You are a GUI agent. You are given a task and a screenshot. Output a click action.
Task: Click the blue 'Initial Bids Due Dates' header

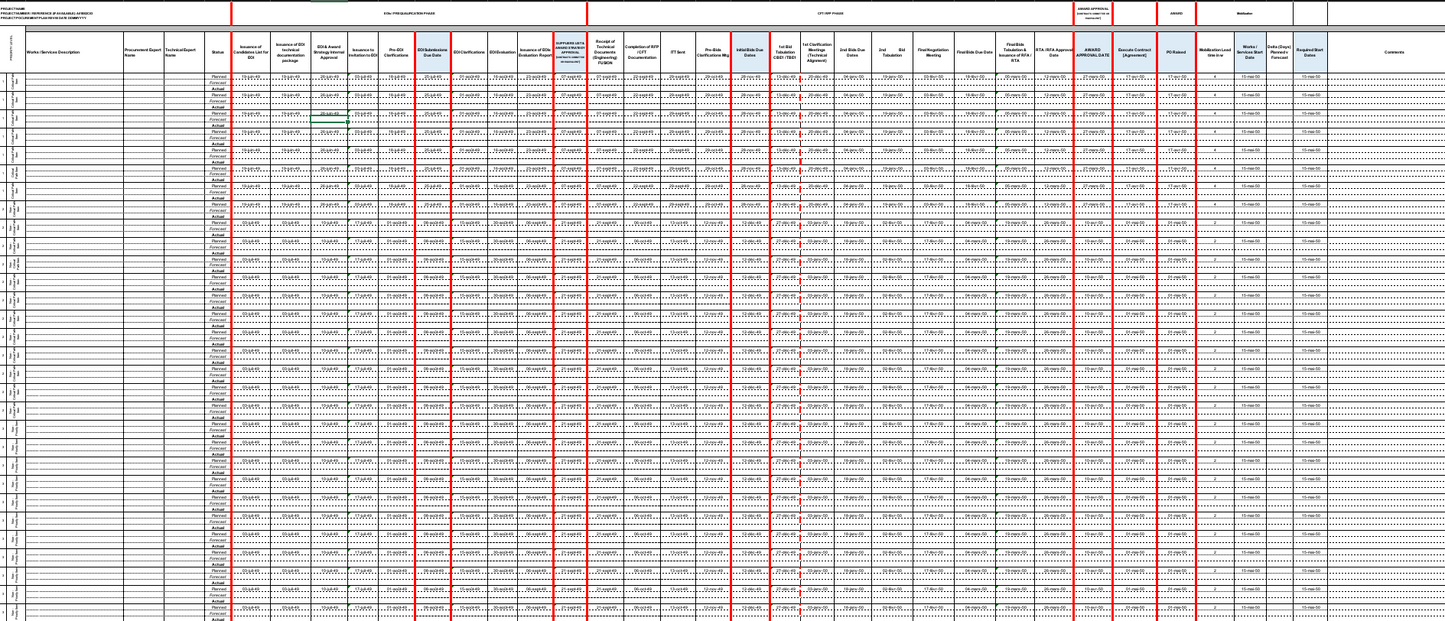(x=750, y=52)
